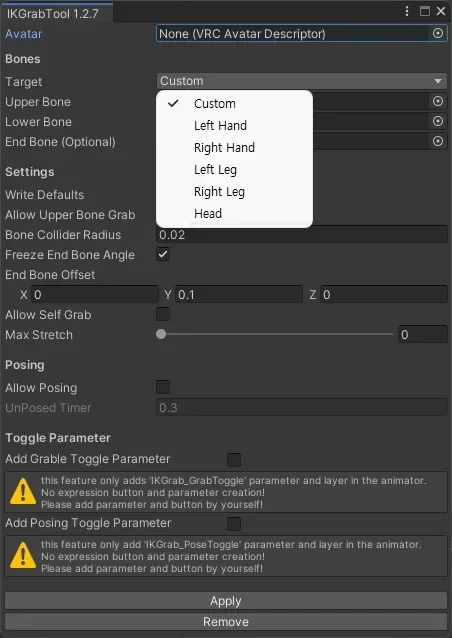Click the Apply button
452x638 pixels.
tap(226, 601)
